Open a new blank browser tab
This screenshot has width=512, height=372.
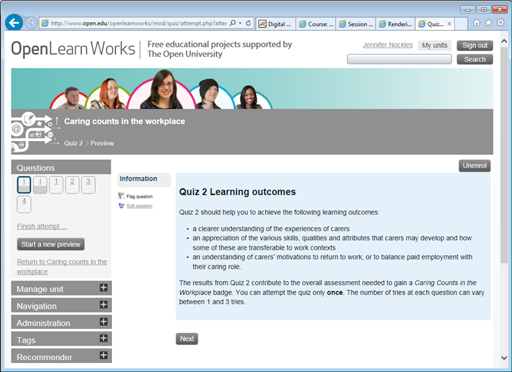tap(461, 24)
